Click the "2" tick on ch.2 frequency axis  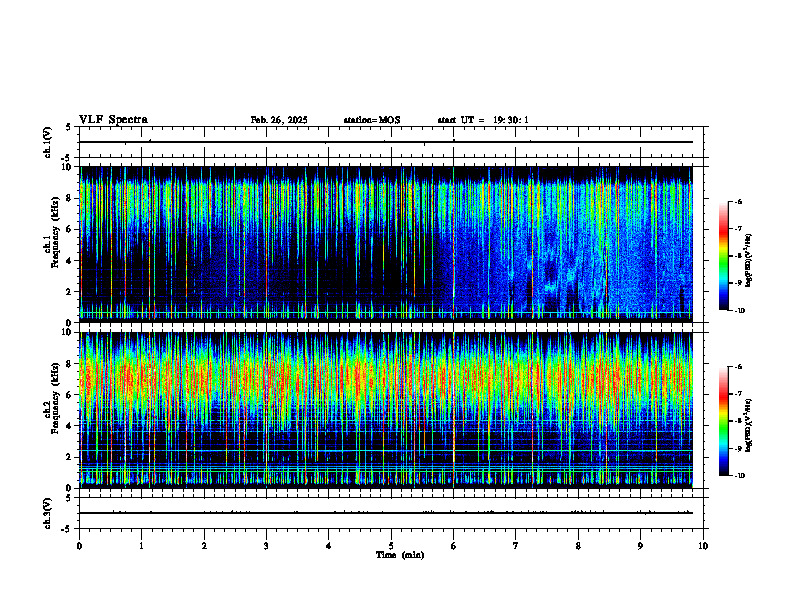tap(71, 457)
